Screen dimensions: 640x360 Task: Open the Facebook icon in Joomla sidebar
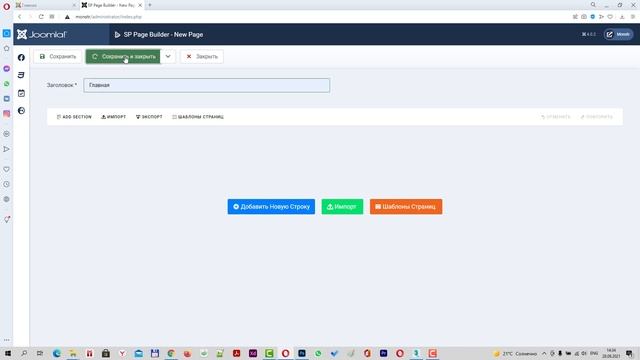point(21,58)
